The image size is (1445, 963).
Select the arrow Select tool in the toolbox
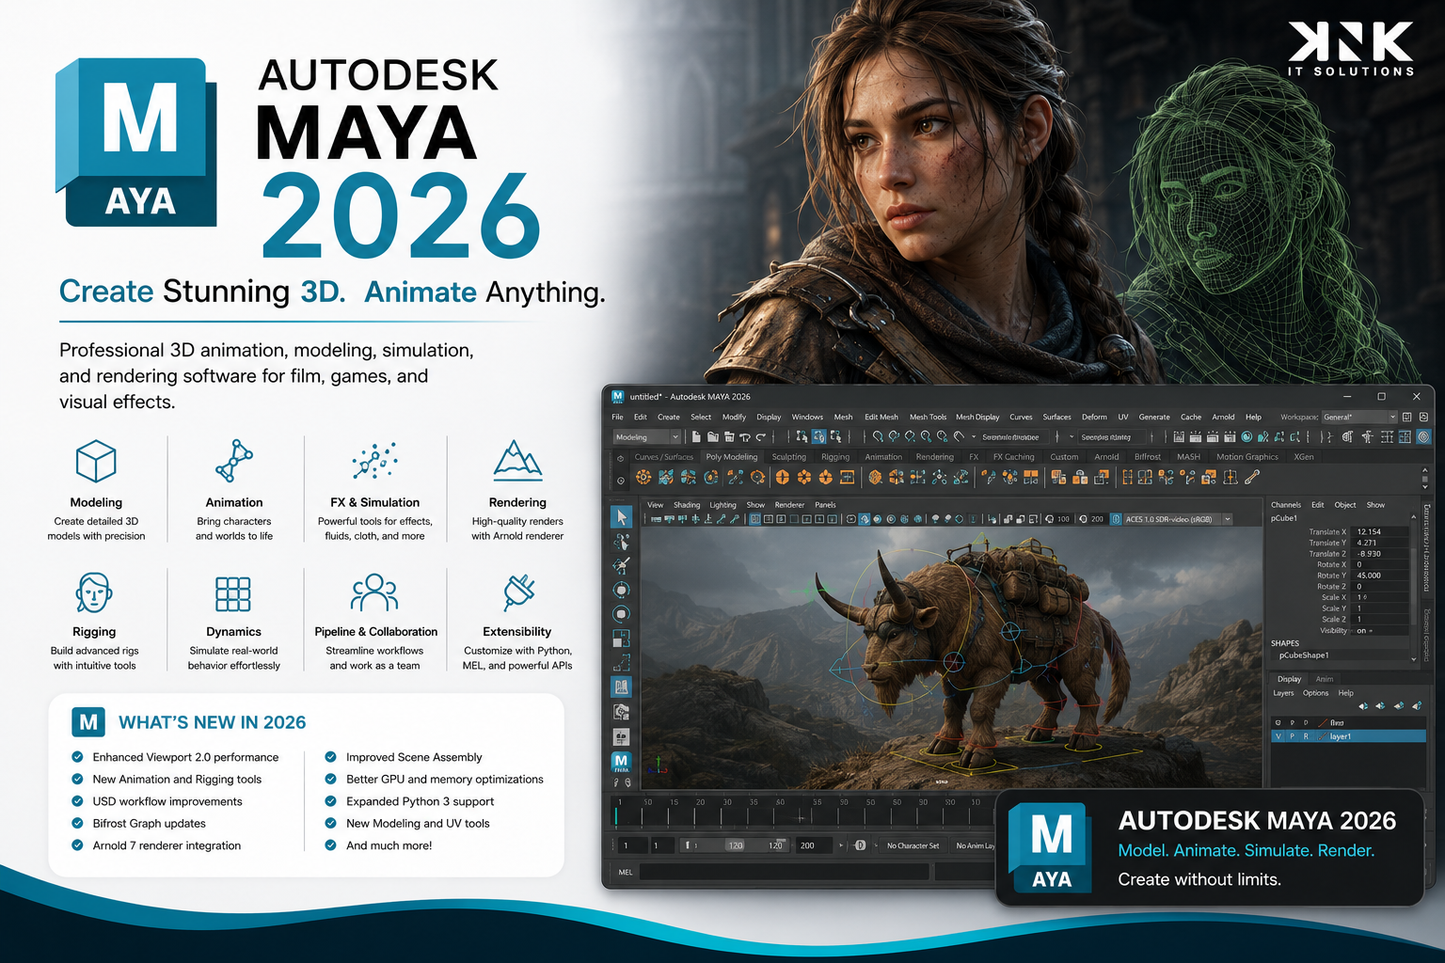[x=621, y=517]
